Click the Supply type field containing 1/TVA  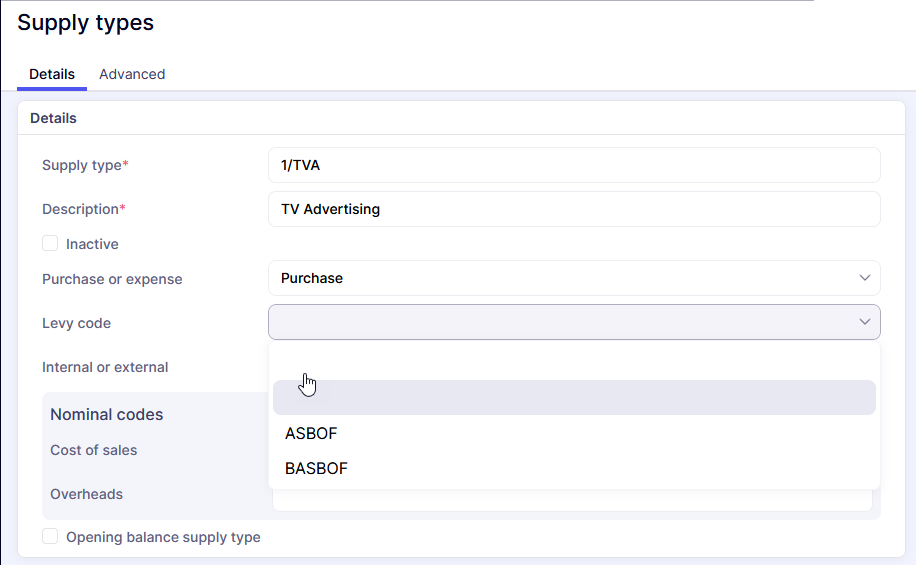point(573,165)
